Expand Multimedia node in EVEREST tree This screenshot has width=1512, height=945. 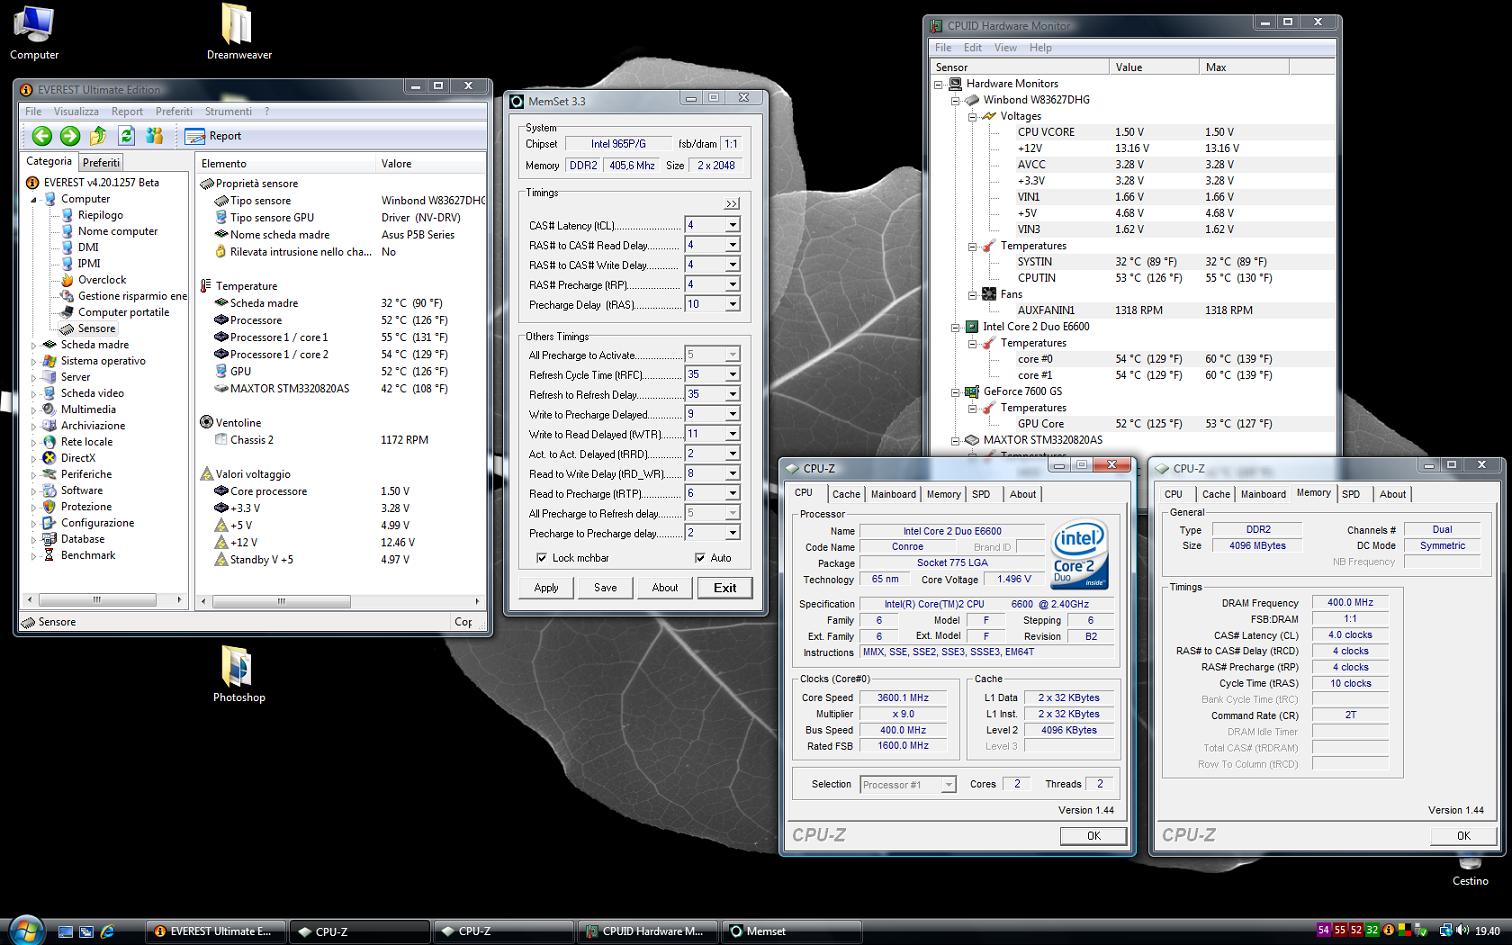(33, 410)
